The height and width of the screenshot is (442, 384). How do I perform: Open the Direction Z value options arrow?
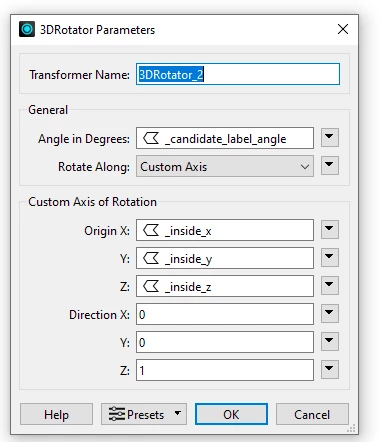pyautogui.click(x=330, y=369)
